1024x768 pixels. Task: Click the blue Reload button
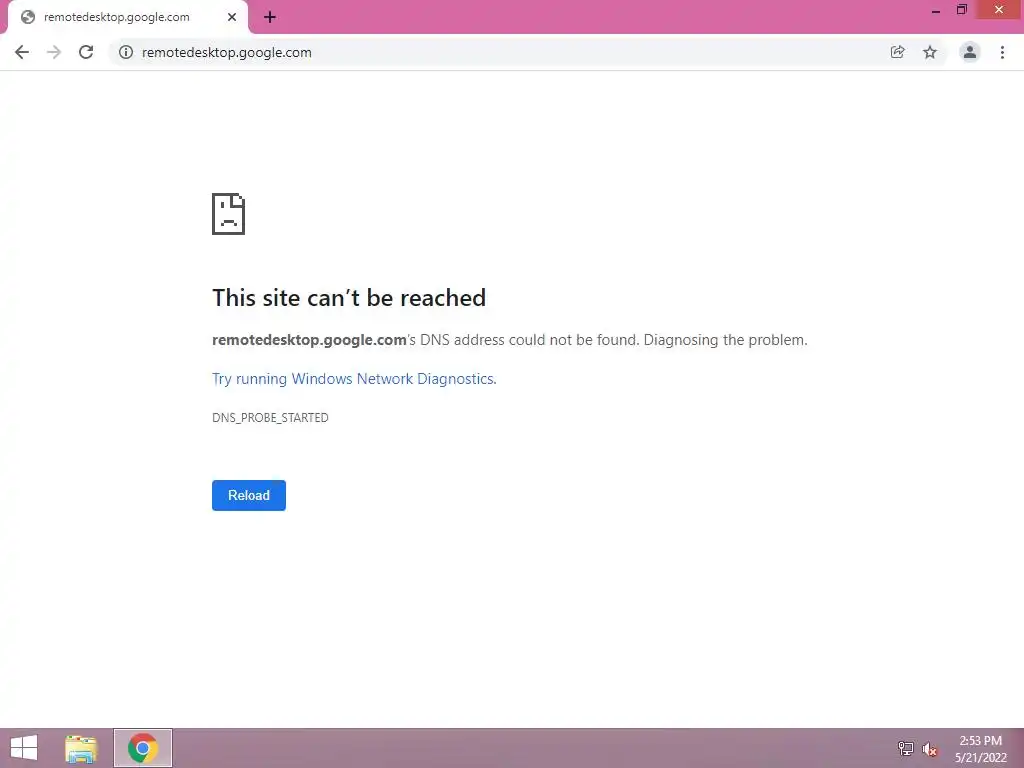pos(249,495)
